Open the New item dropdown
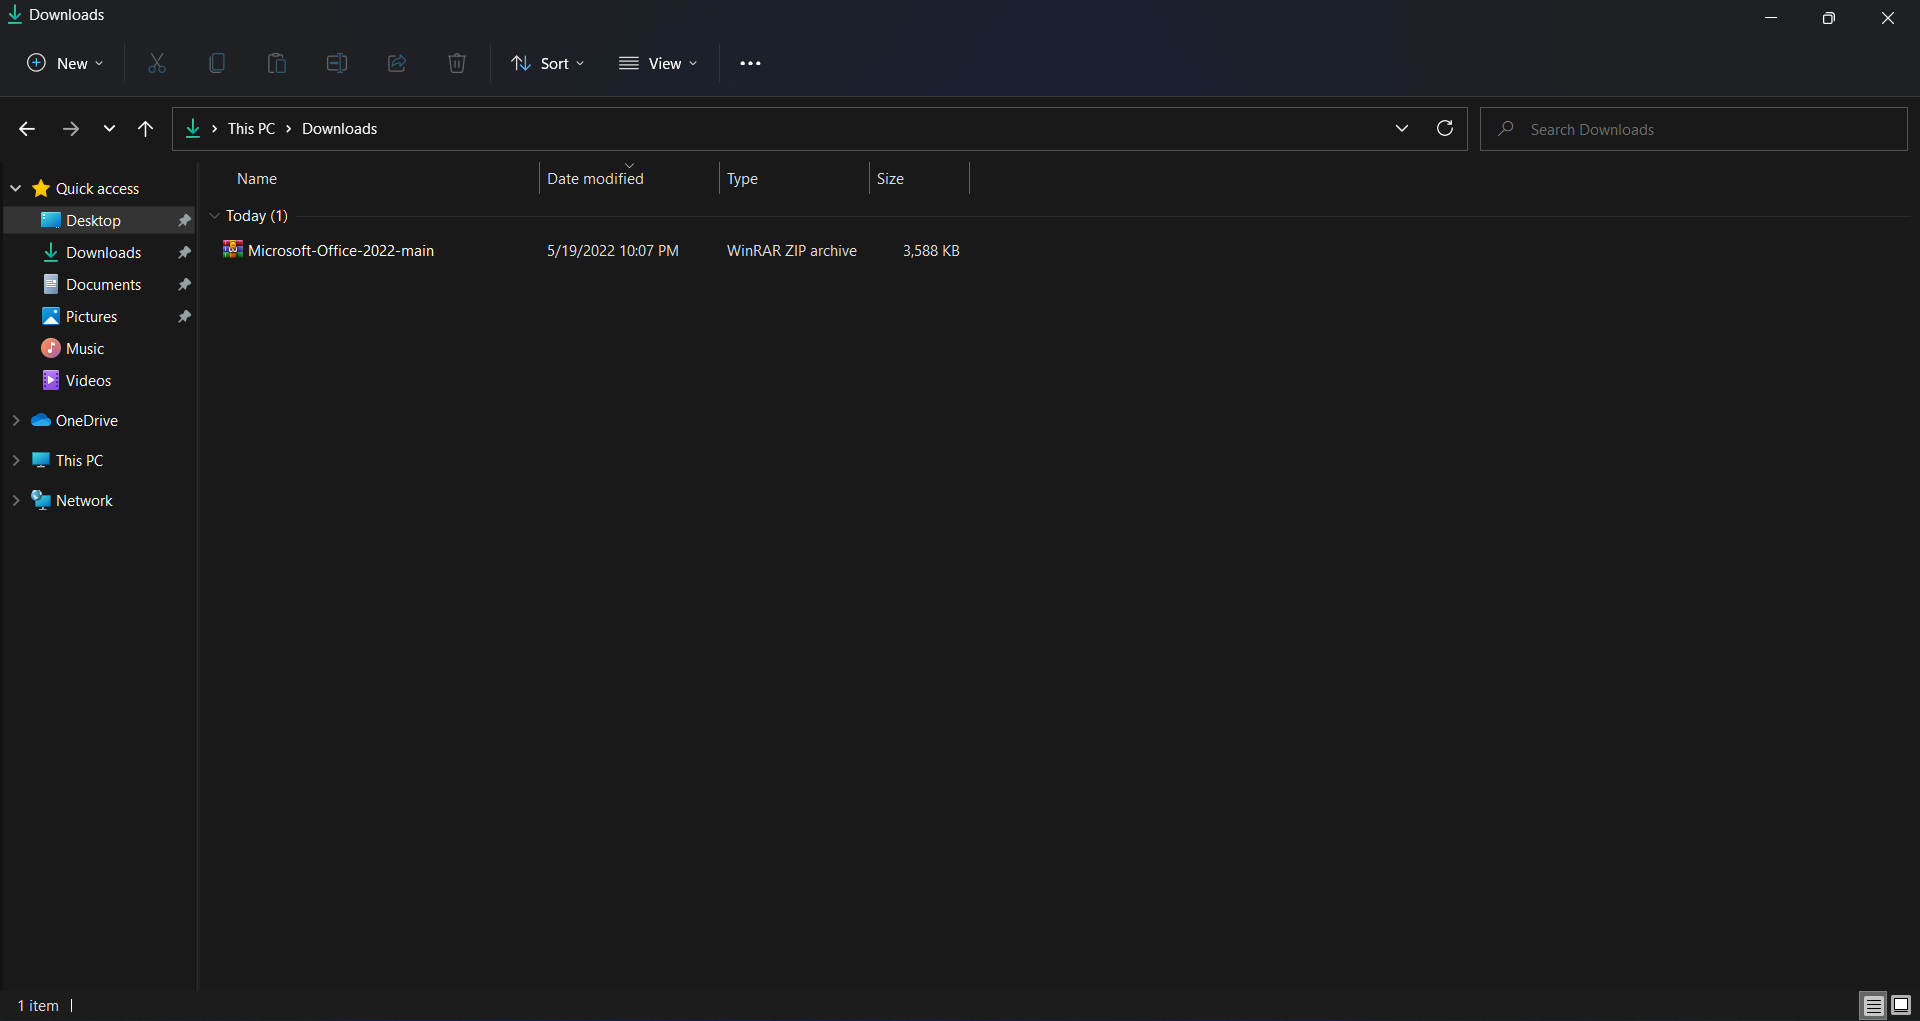Image resolution: width=1920 pixels, height=1021 pixels. pos(65,63)
